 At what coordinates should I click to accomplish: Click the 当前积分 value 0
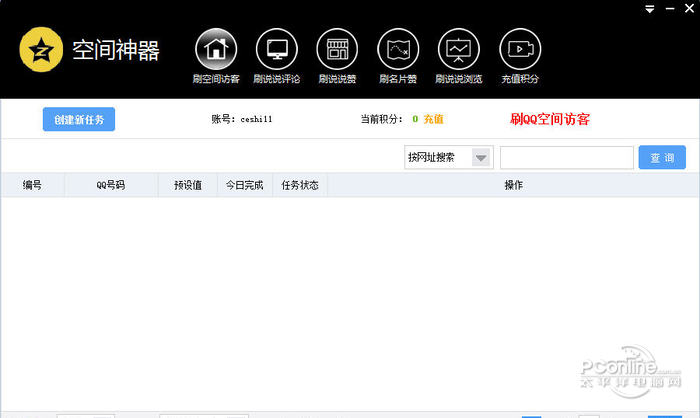tap(415, 119)
